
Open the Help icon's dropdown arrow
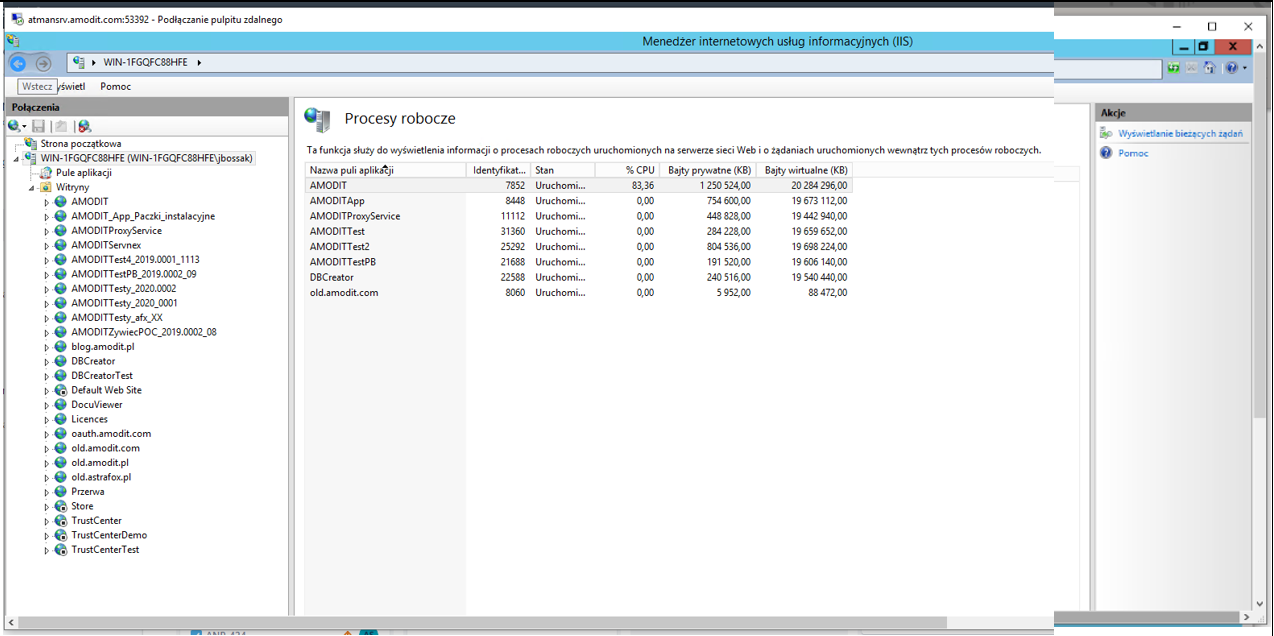pos(1245,68)
